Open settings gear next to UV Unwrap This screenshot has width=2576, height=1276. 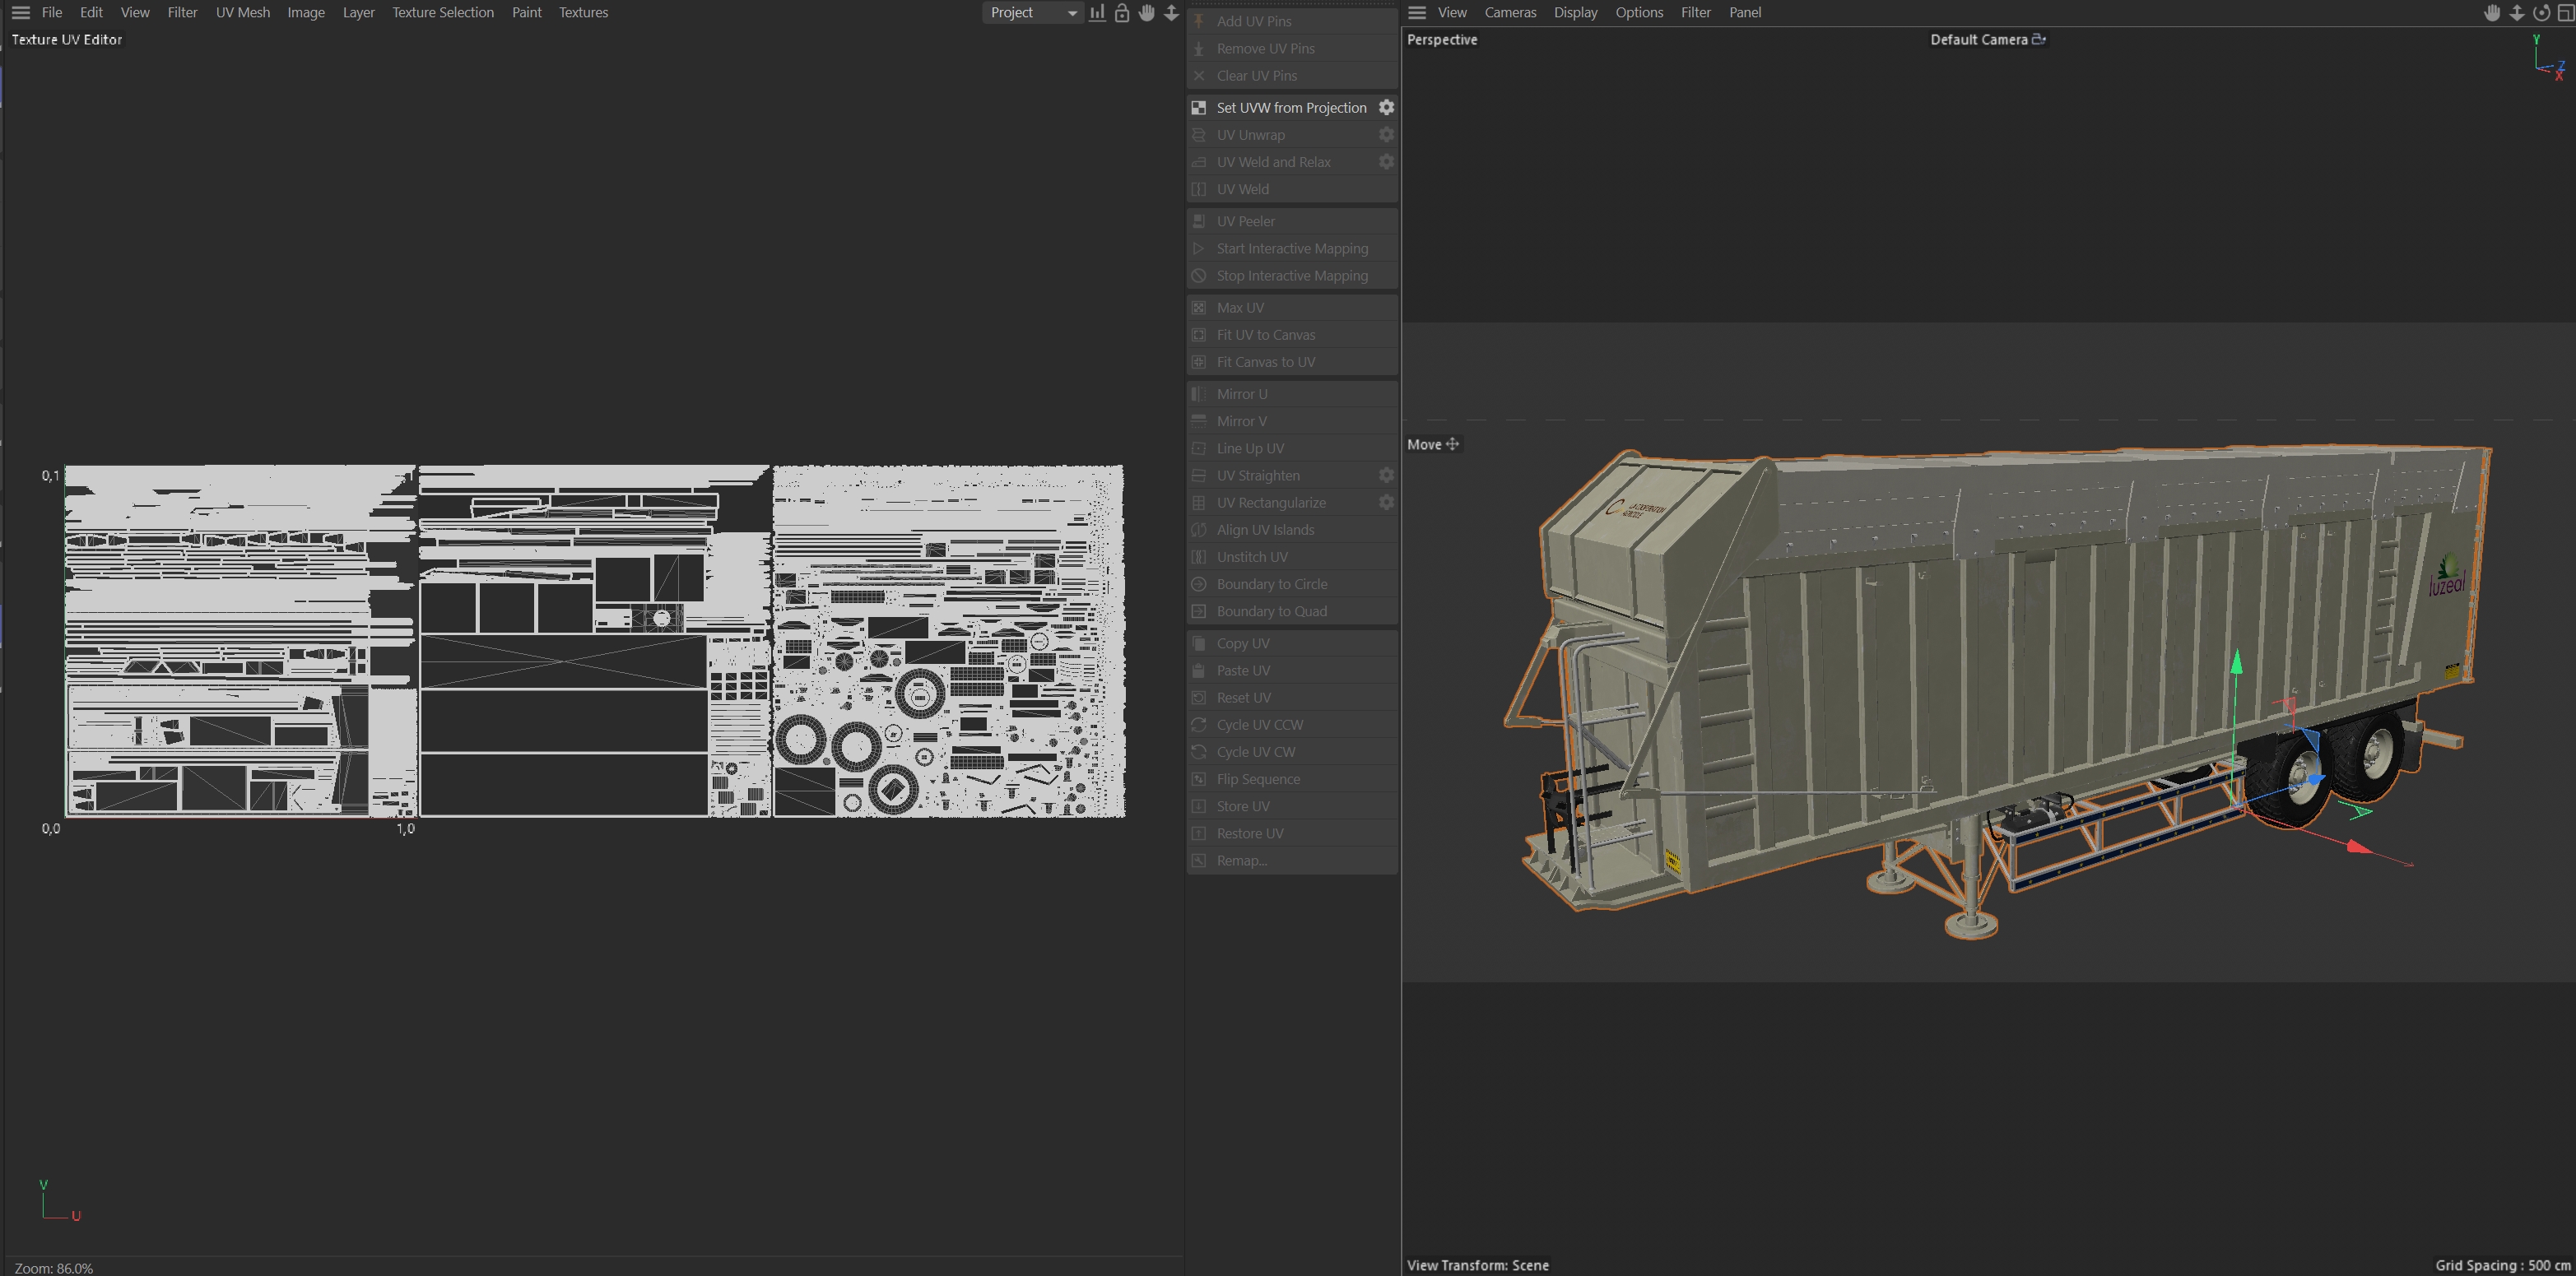(x=1386, y=135)
